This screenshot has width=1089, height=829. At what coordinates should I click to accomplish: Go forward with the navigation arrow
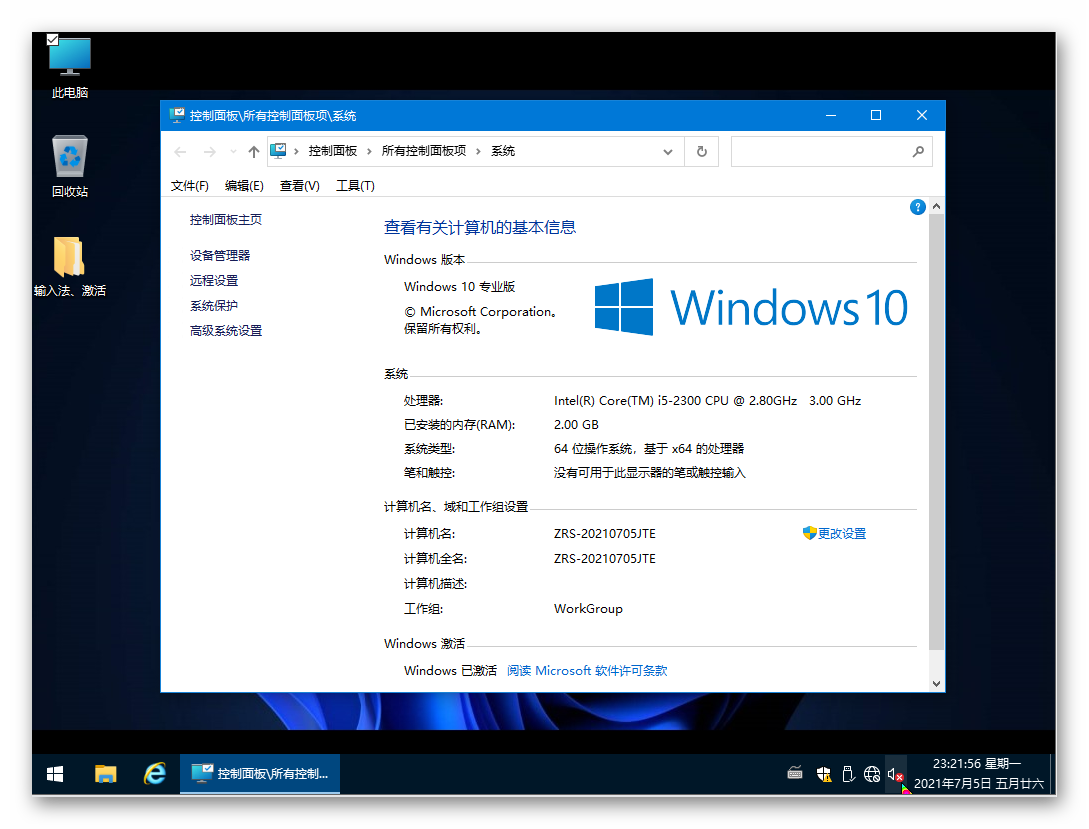coord(209,151)
